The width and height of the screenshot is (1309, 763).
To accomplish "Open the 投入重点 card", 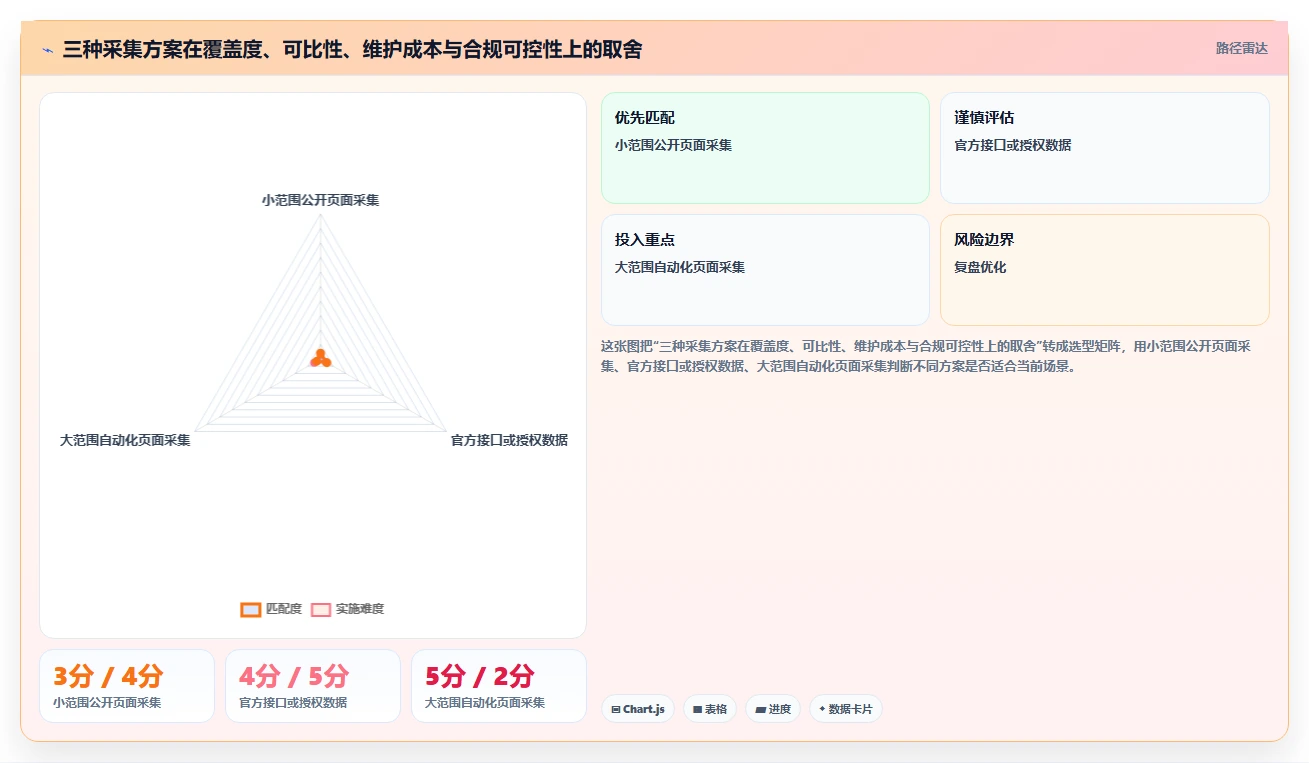I will click(765, 270).
